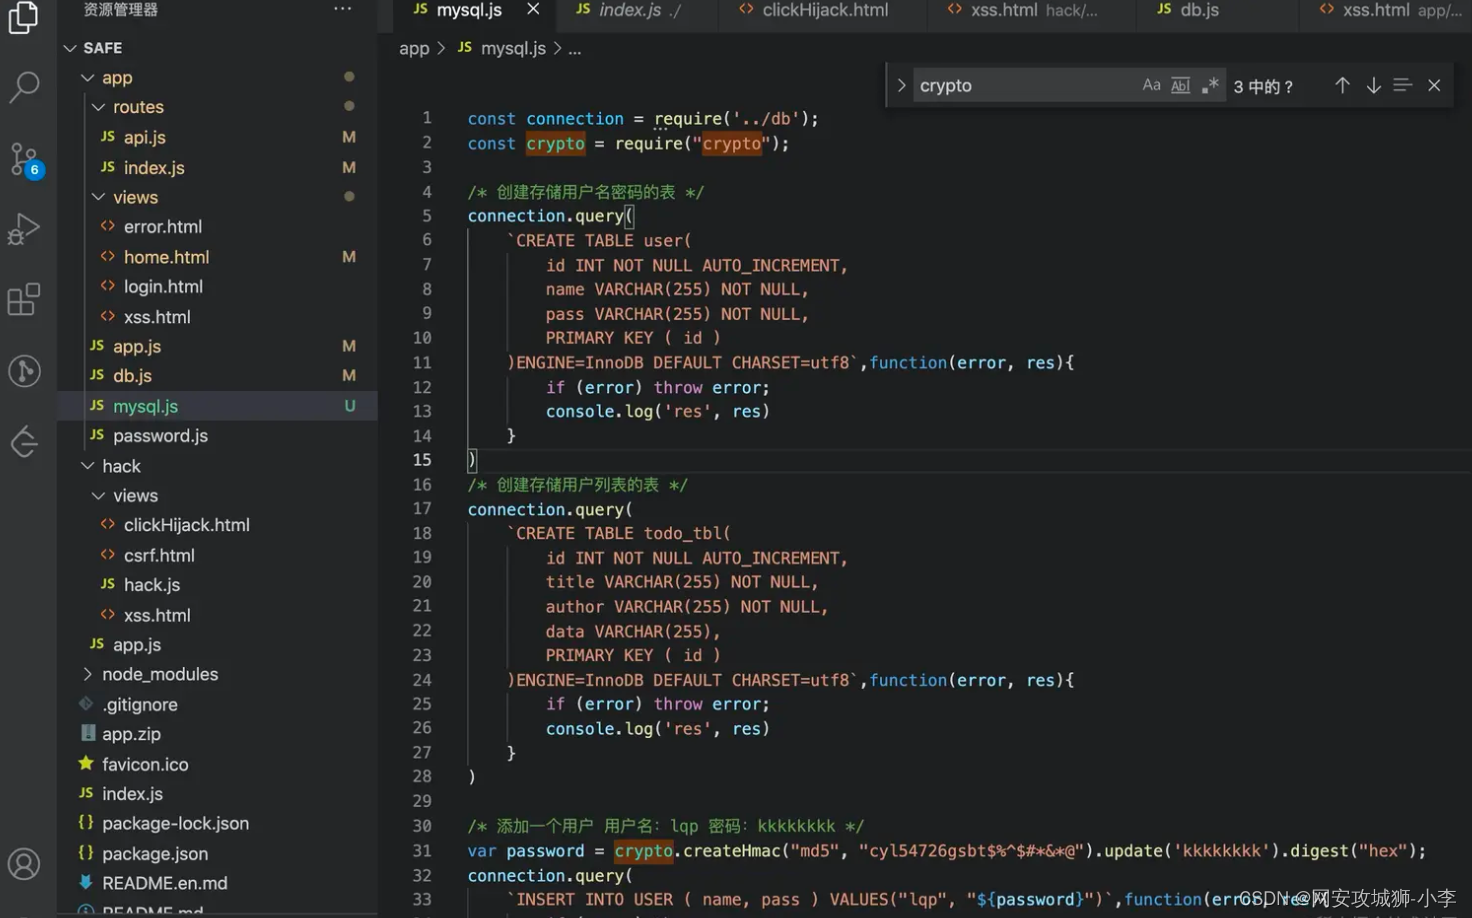Open the Search view in activity bar

pos(24,87)
